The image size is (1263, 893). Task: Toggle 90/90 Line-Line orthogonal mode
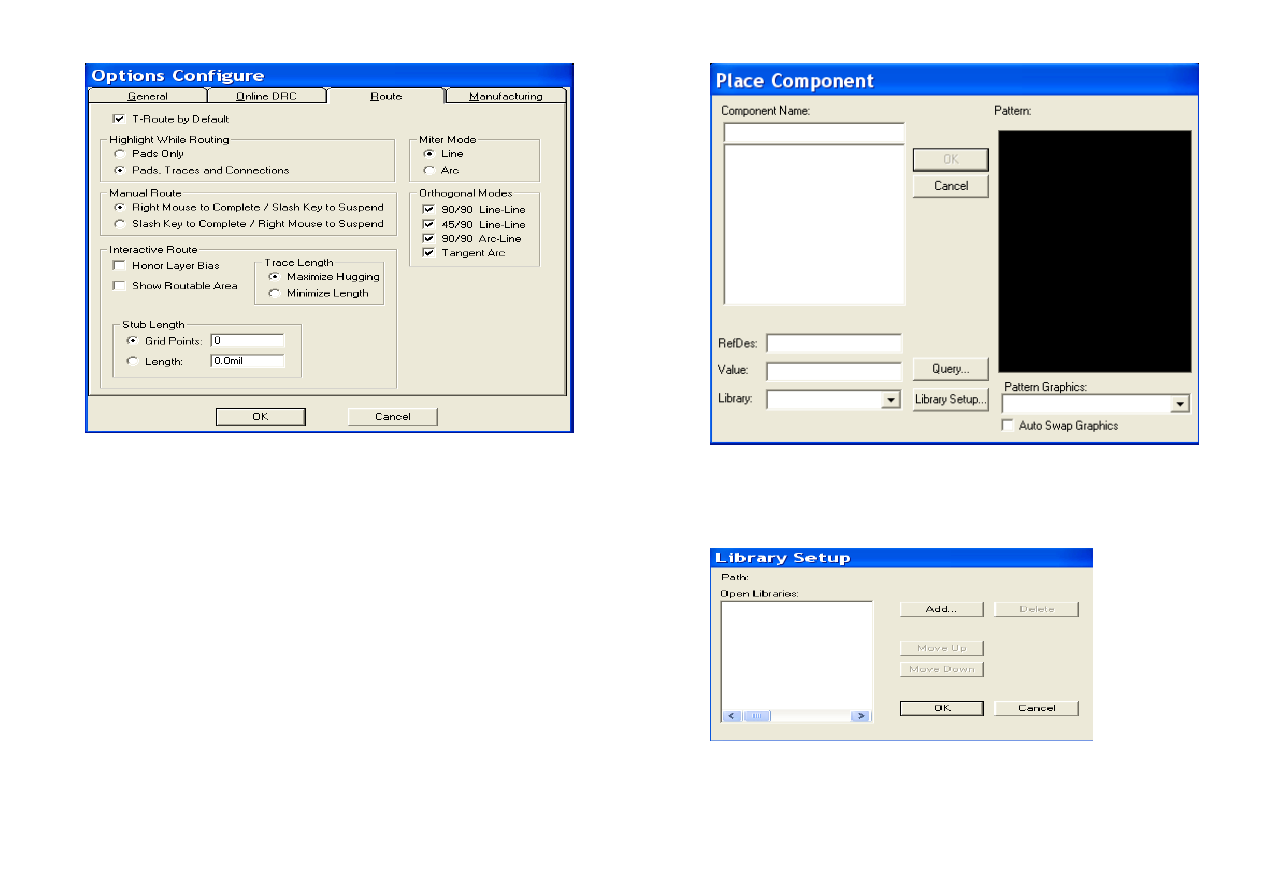point(429,209)
